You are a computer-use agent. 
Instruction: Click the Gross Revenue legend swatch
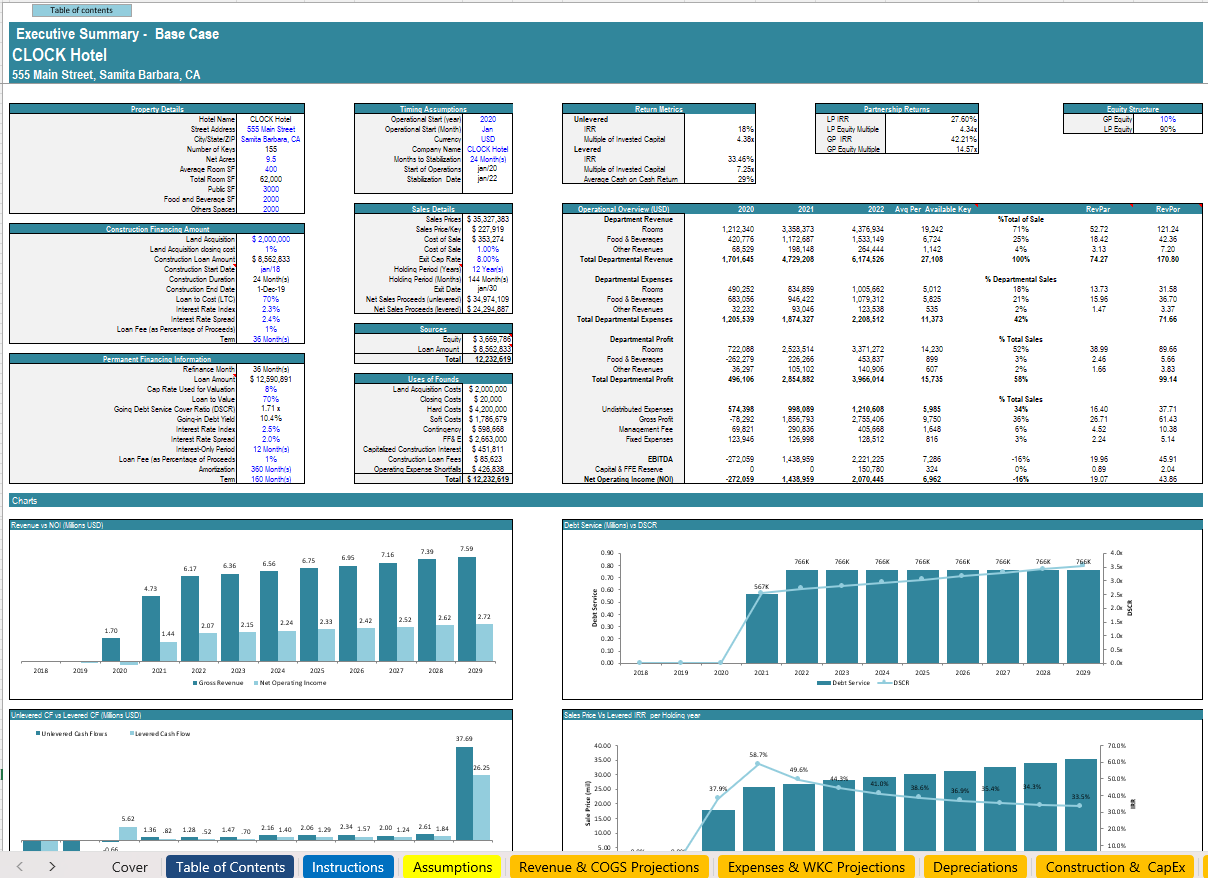click(x=196, y=683)
